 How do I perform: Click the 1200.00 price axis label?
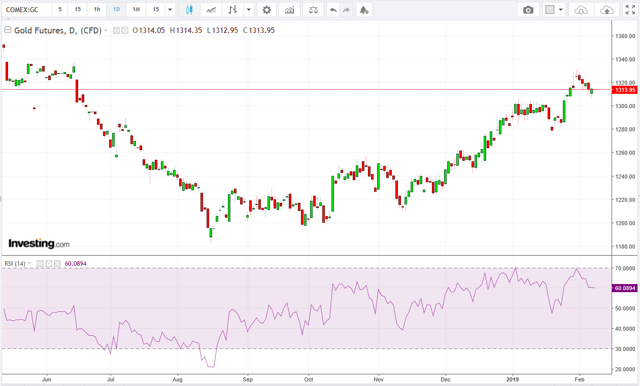pyautogui.click(x=625, y=223)
